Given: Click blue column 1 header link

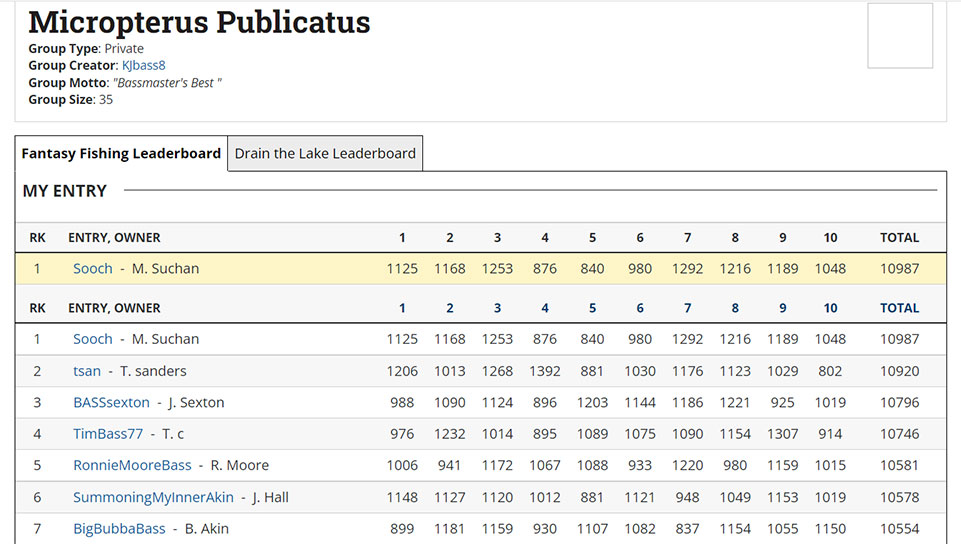Looking at the screenshot, I should (402, 308).
